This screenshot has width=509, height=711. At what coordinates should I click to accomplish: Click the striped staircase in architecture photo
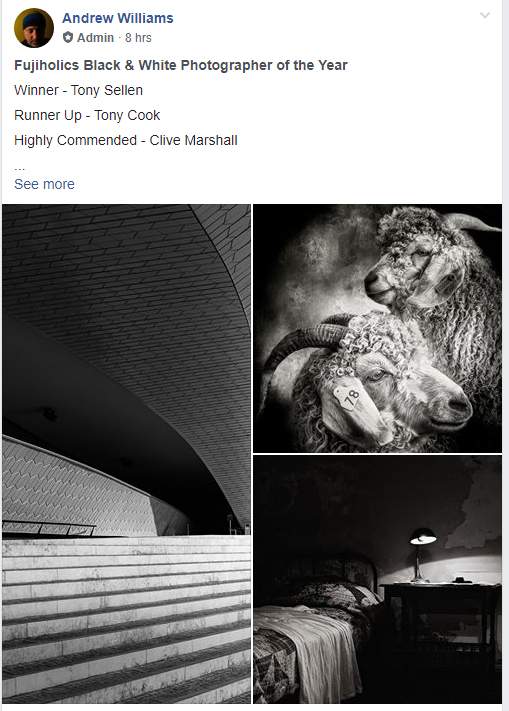[126, 619]
